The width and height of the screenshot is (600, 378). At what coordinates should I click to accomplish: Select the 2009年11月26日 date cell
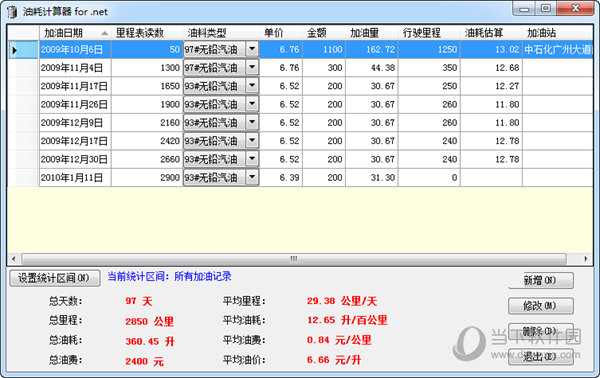coord(75,104)
